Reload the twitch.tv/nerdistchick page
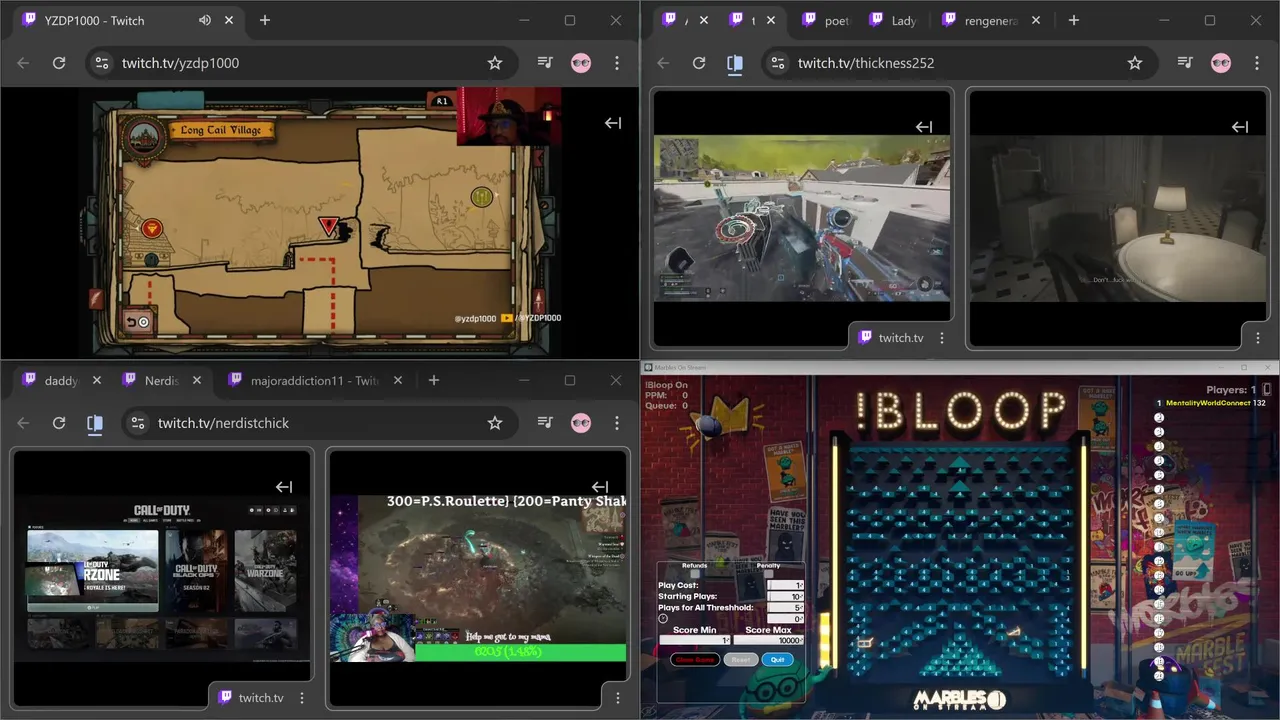This screenshot has height=720, width=1280. point(59,423)
